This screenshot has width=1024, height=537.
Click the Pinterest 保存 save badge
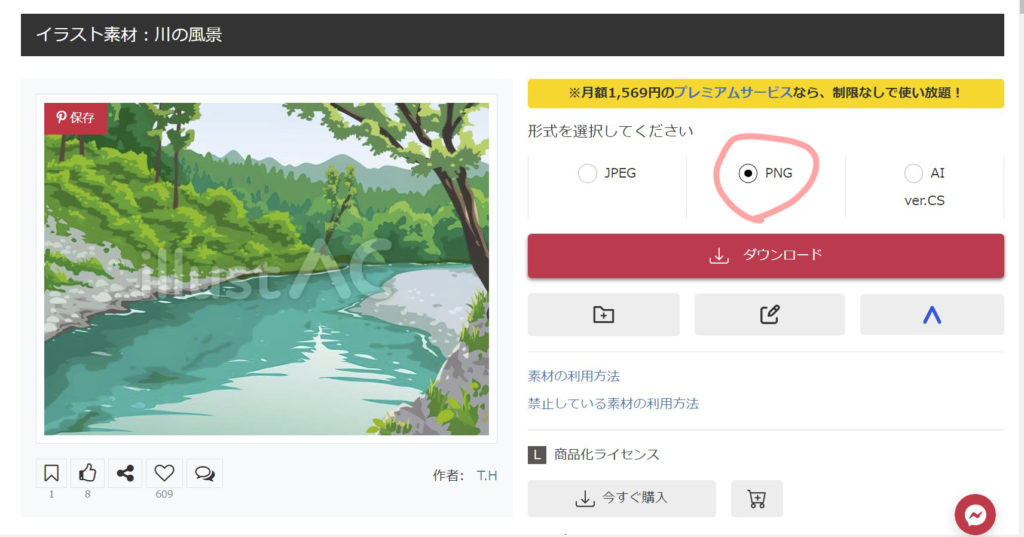75,117
